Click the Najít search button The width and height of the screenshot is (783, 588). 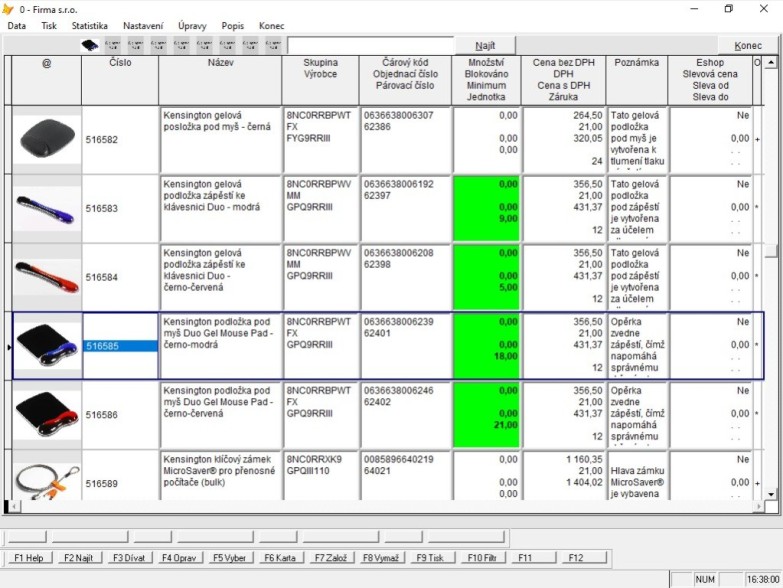[x=485, y=45]
